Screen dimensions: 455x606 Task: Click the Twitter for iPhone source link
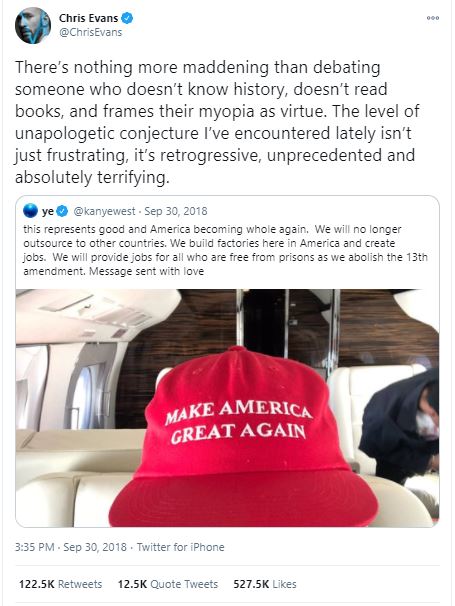[x=181, y=547]
